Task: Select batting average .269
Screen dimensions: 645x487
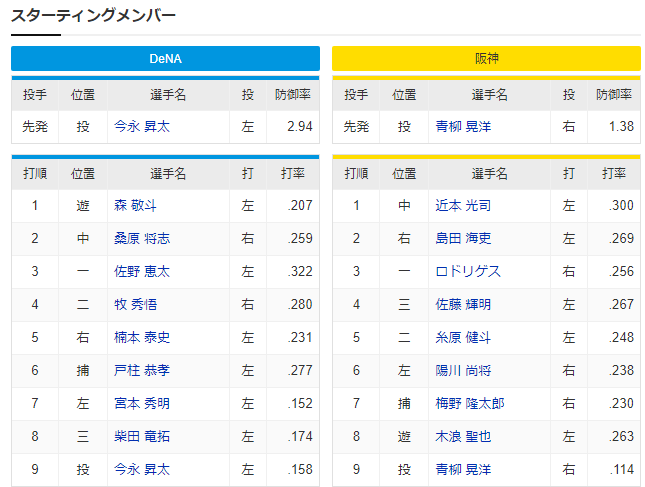Action: click(x=621, y=238)
